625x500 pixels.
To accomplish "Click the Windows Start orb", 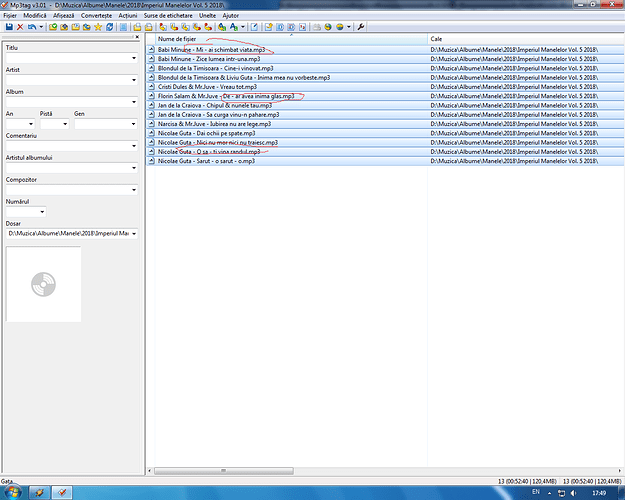I will [12, 492].
